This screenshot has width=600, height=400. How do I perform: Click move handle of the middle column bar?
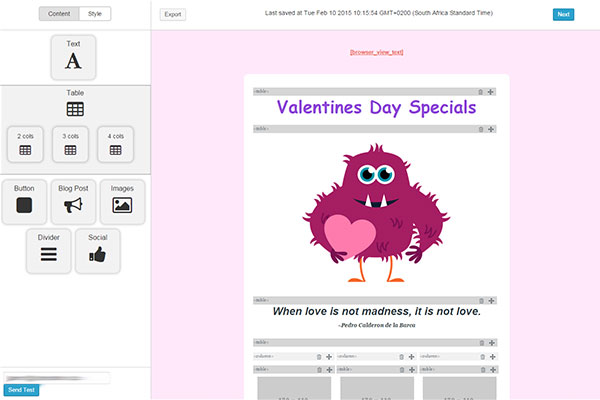tap(412, 357)
